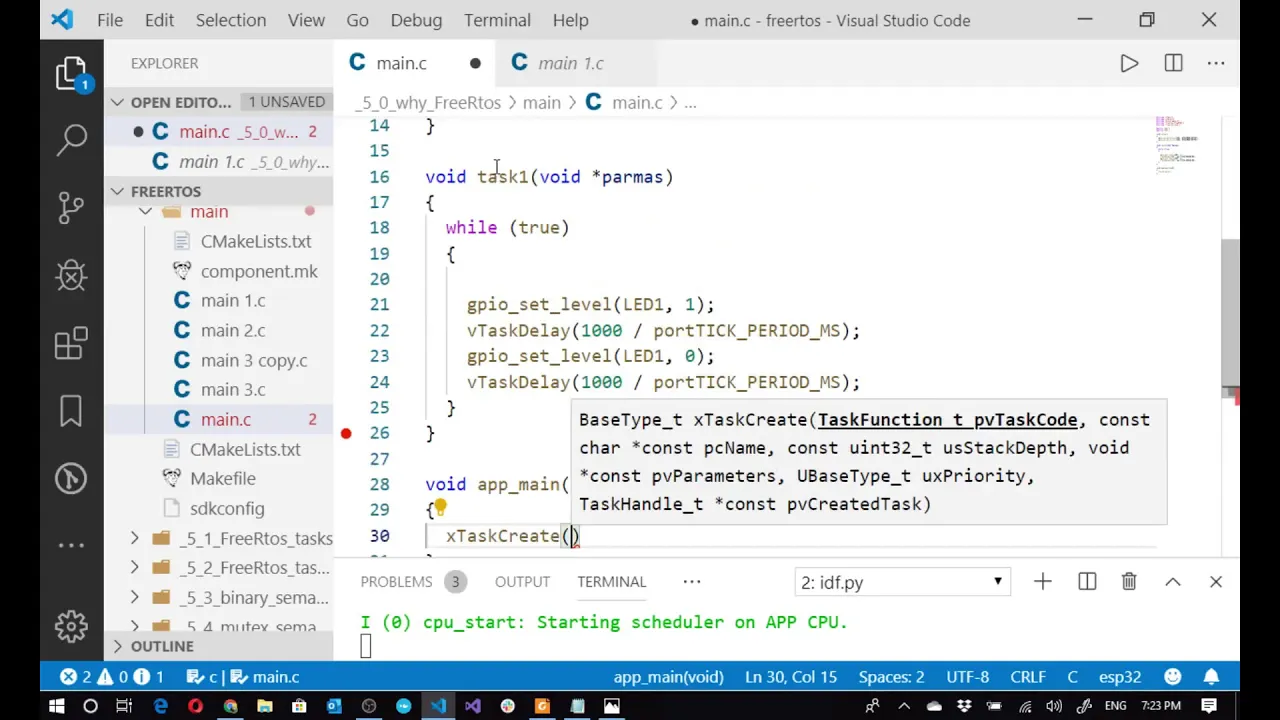Open the Extensions view
Viewport: 1280px width, 720px height.
[72, 343]
